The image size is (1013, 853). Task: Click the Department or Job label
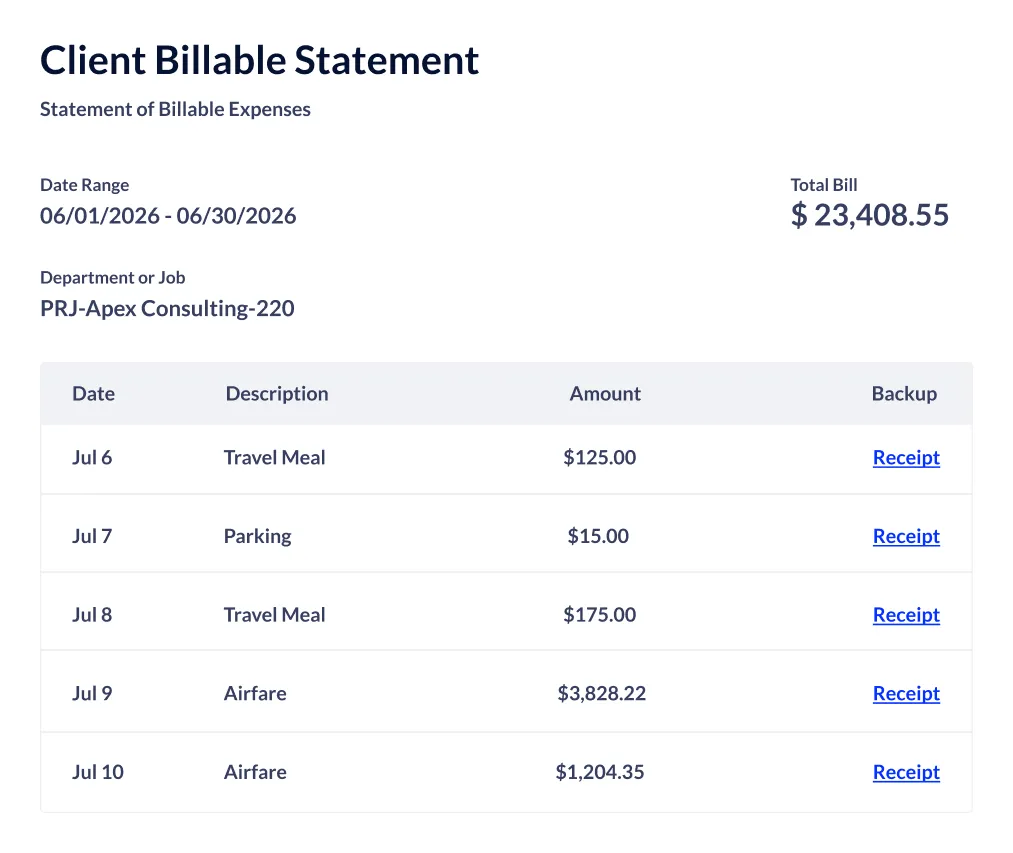click(x=112, y=278)
